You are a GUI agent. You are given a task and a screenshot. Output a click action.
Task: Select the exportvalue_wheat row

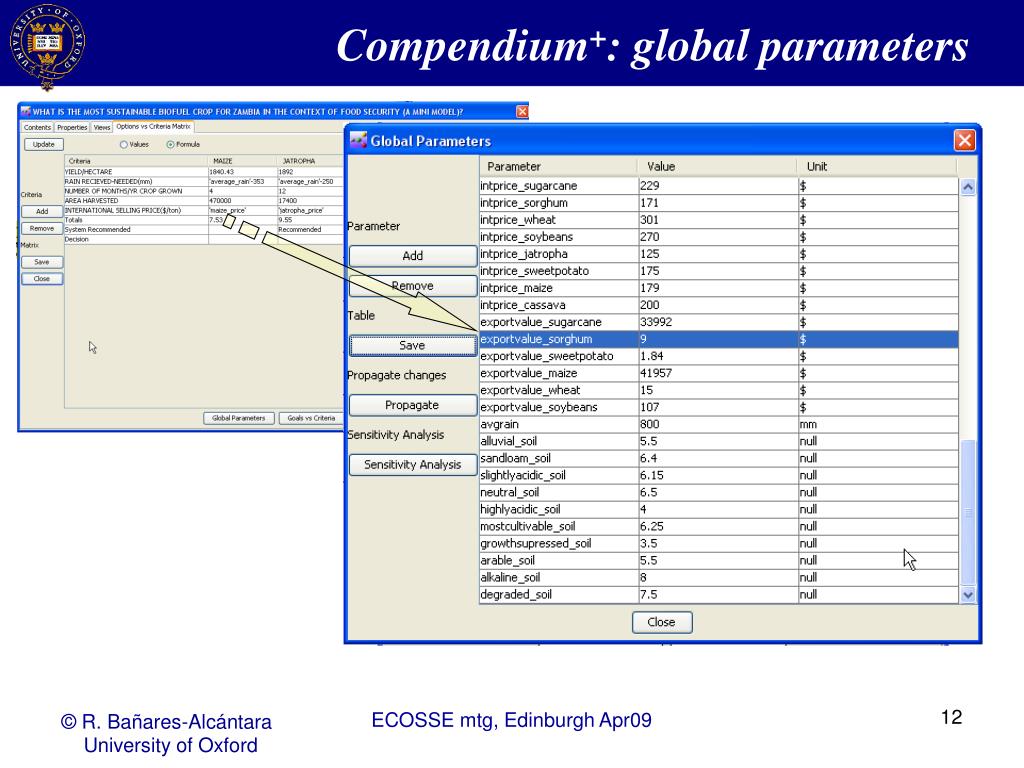click(x=719, y=391)
